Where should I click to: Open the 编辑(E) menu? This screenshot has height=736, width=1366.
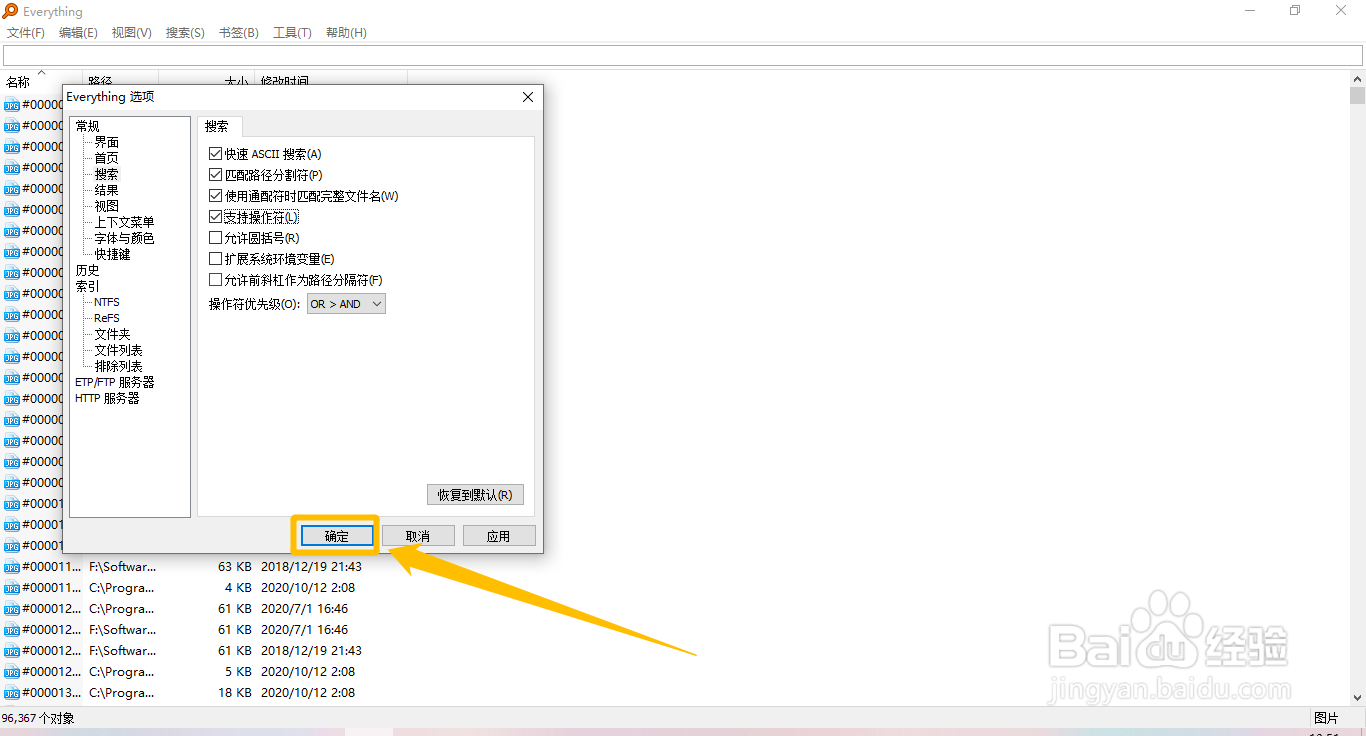[x=78, y=33]
